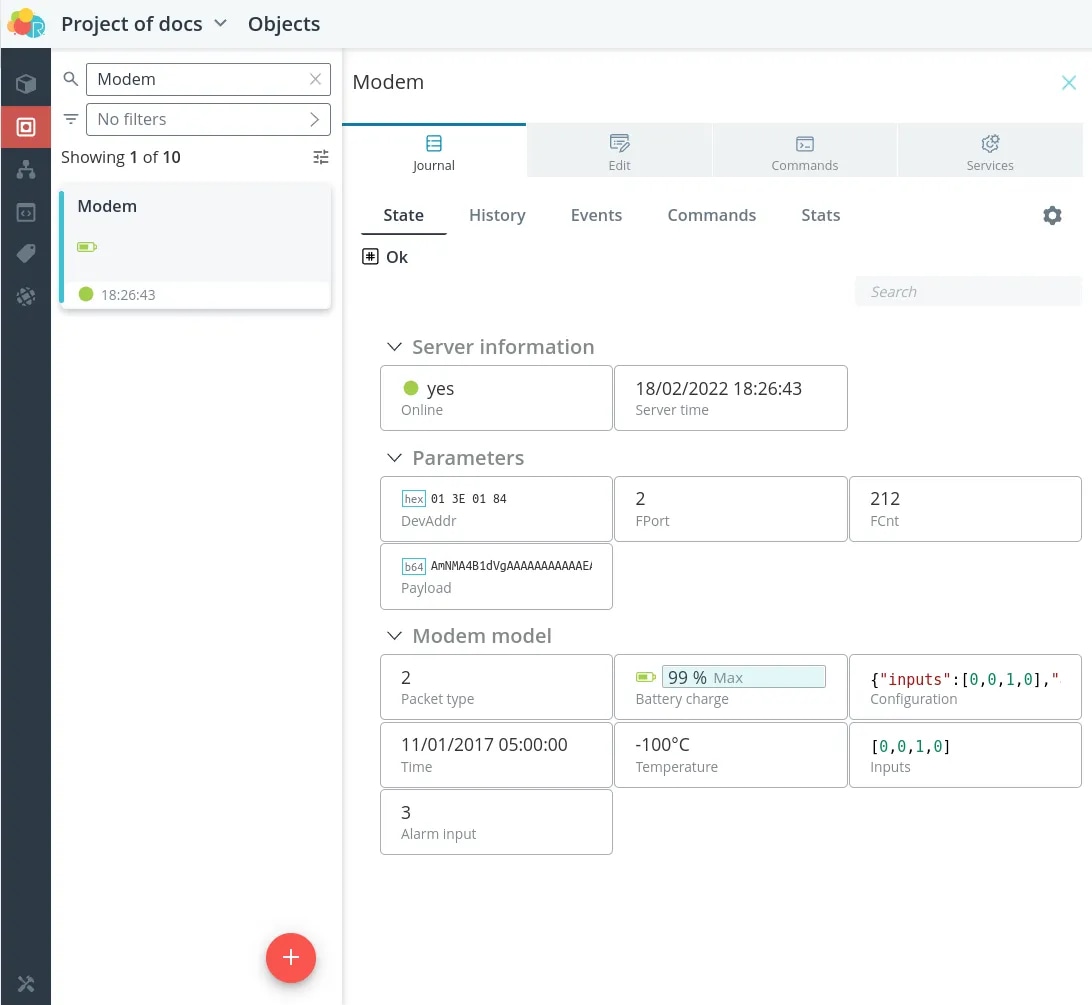1092x1005 pixels.
Task: Open list display settings sliders icon
Action: (320, 157)
